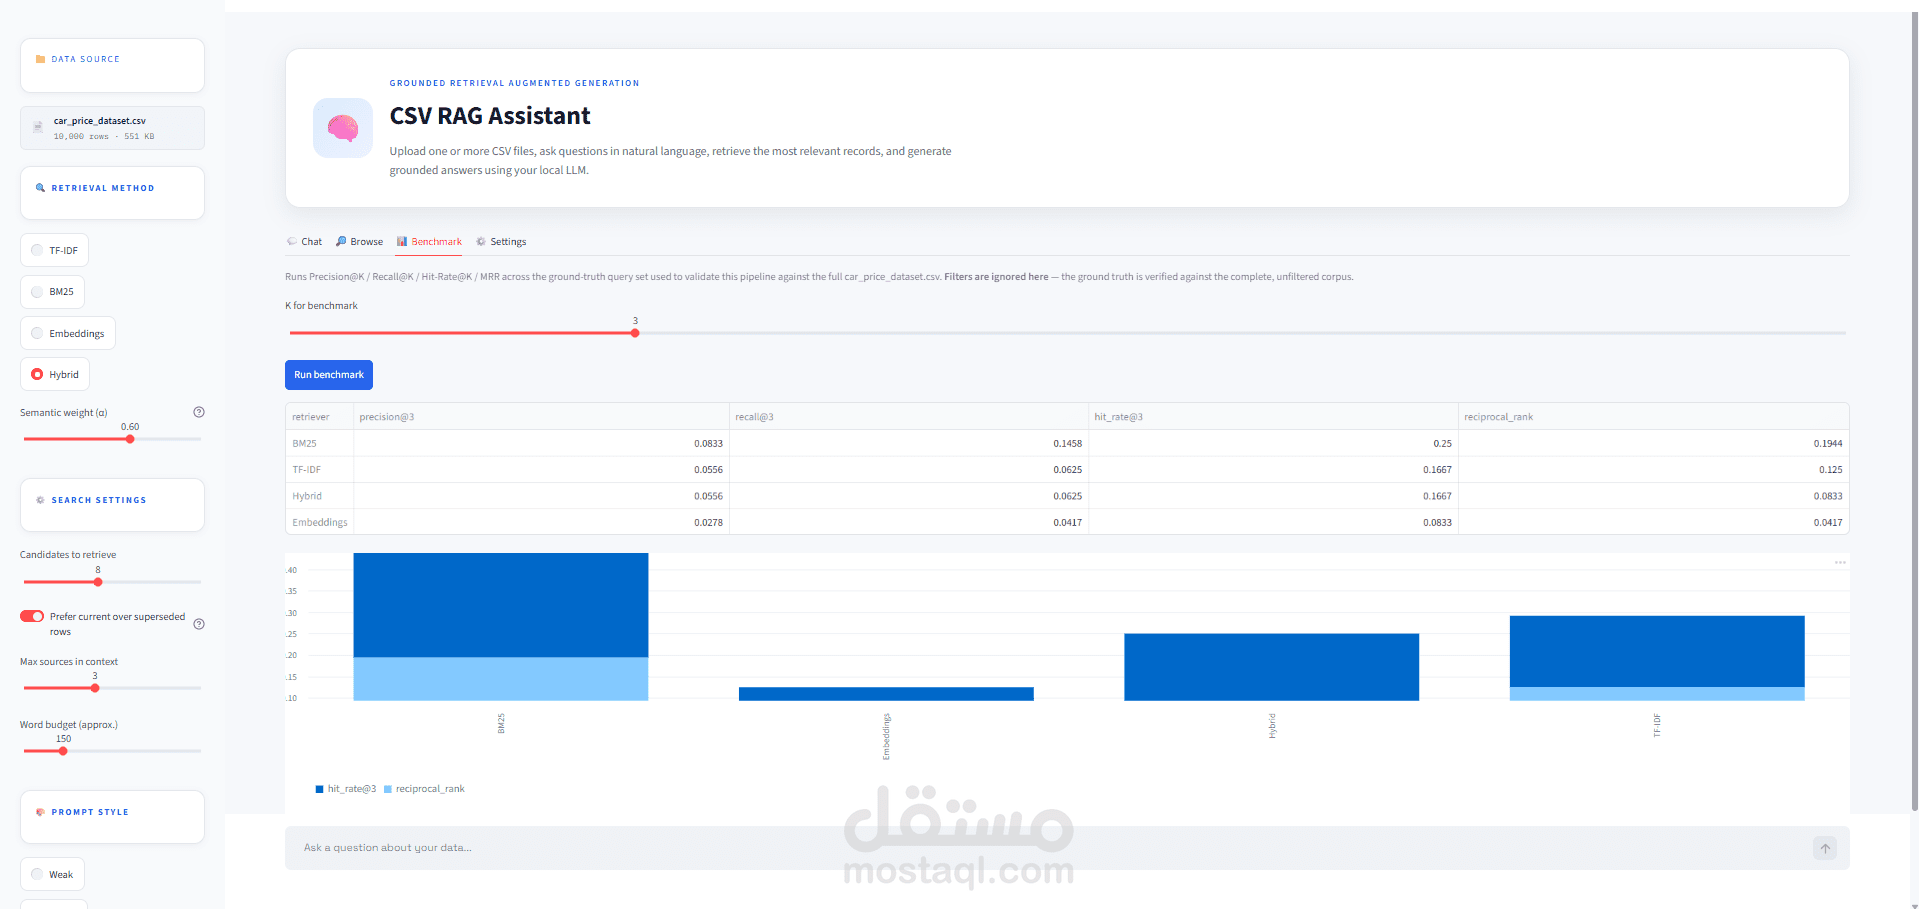Open the chart options ellipsis menu

[x=1840, y=563]
